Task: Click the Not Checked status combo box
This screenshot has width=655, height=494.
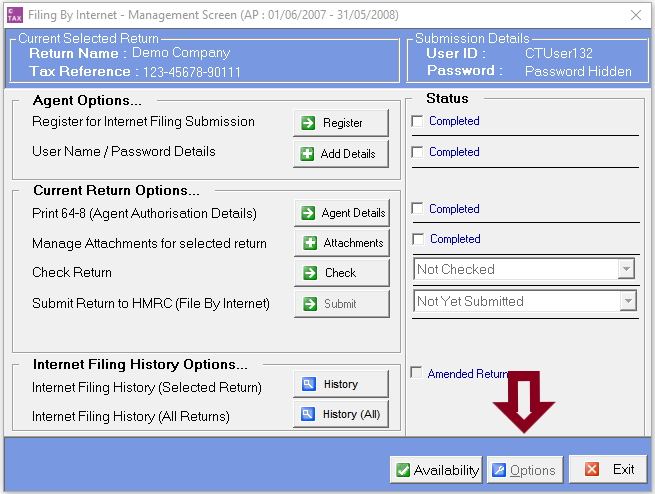Action: (x=524, y=269)
